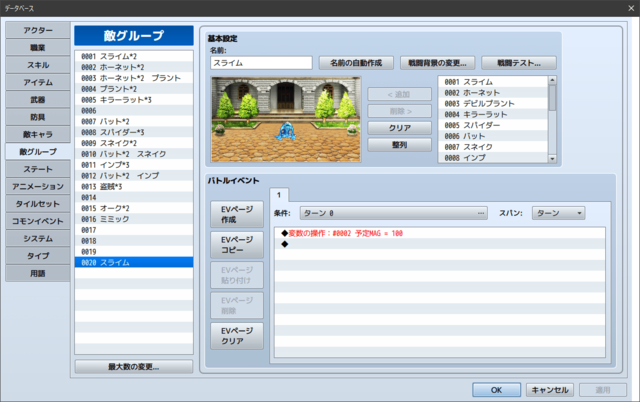Select enemy 0003 デビルプラント
The width and height of the screenshot is (640, 402).
493,104
